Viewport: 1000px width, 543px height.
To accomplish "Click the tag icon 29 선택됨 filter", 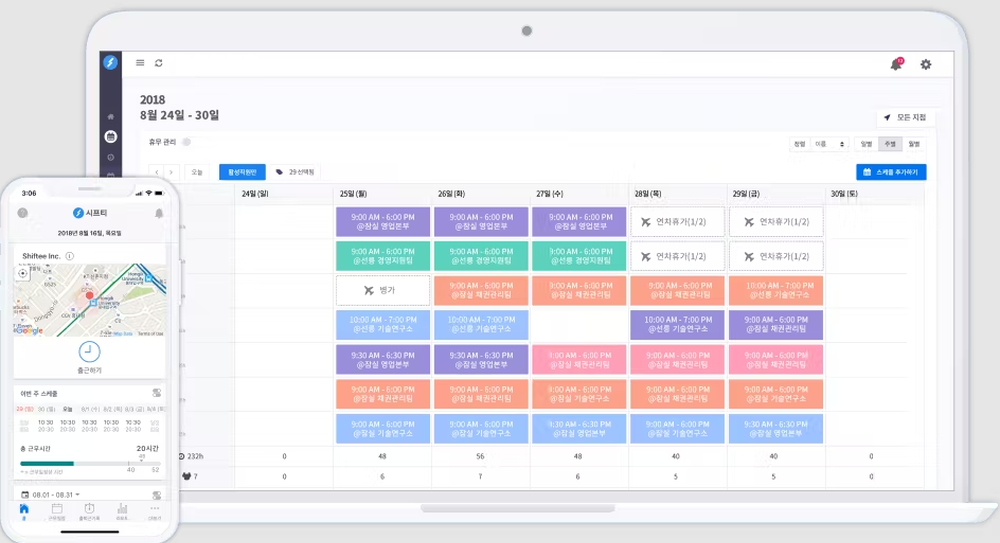I will (x=295, y=172).
